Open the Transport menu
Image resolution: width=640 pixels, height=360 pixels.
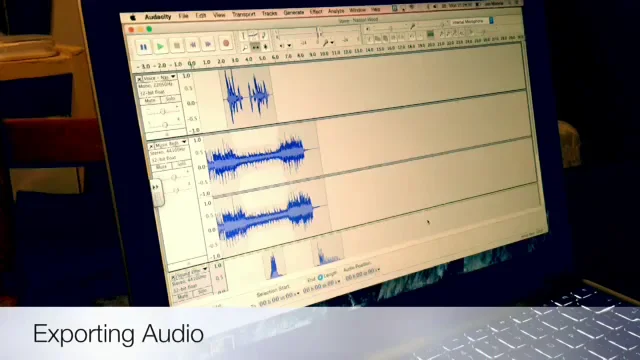[244, 14]
